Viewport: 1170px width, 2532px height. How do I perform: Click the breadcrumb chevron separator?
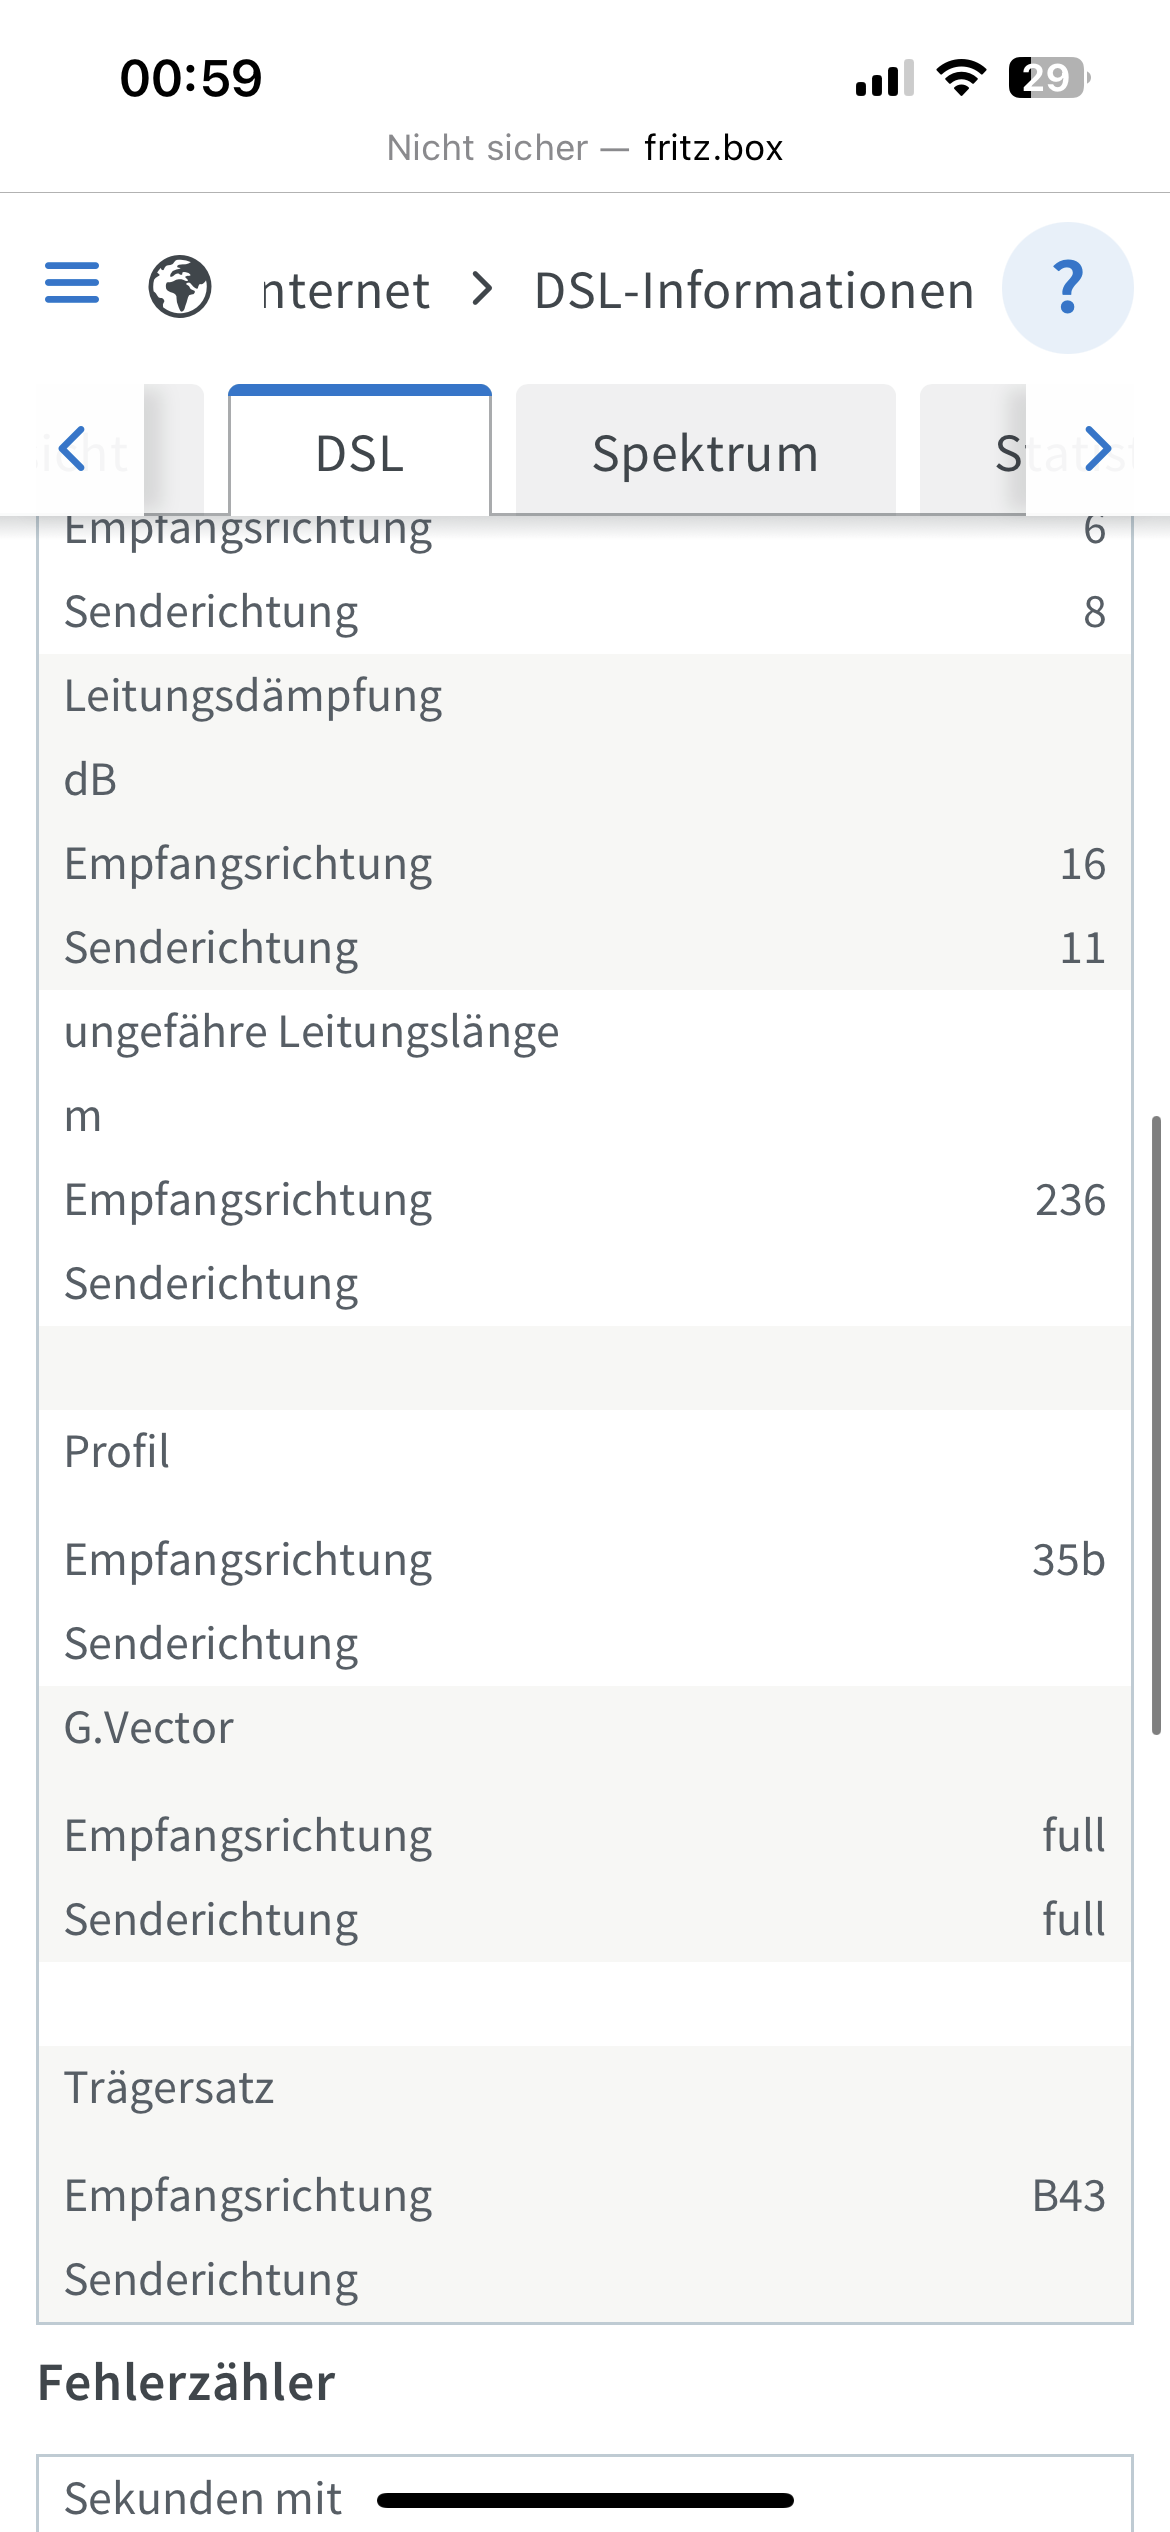tap(483, 289)
